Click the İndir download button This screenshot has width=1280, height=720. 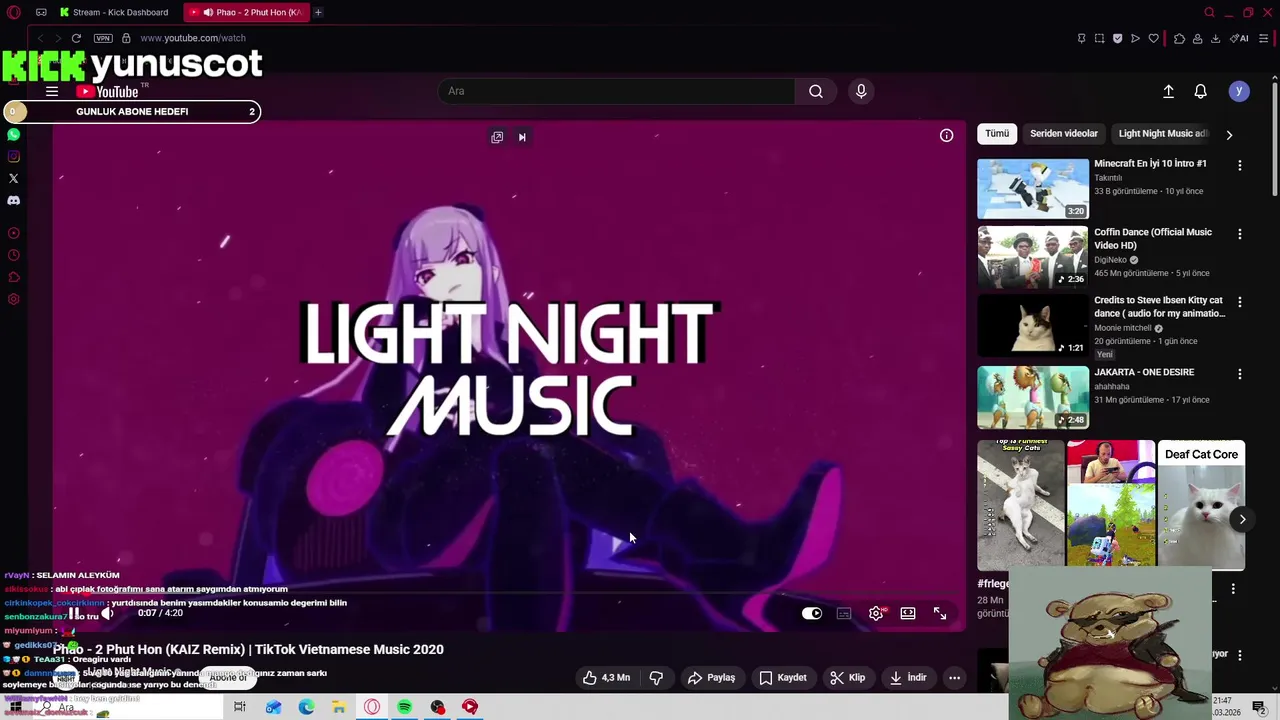coord(908,677)
